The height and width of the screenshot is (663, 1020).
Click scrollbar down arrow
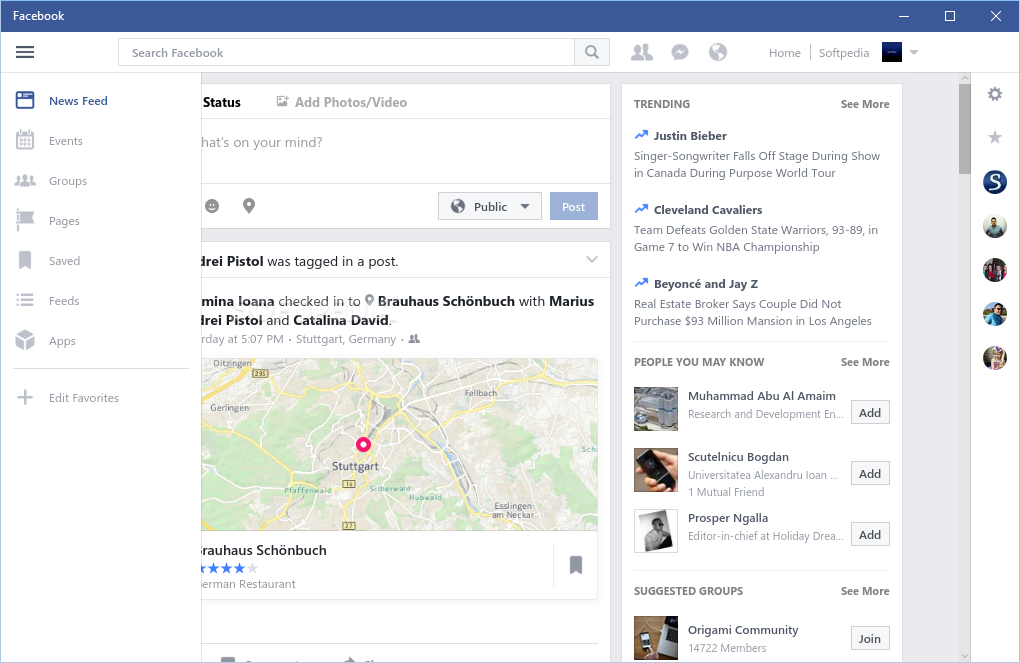pos(965,656)
